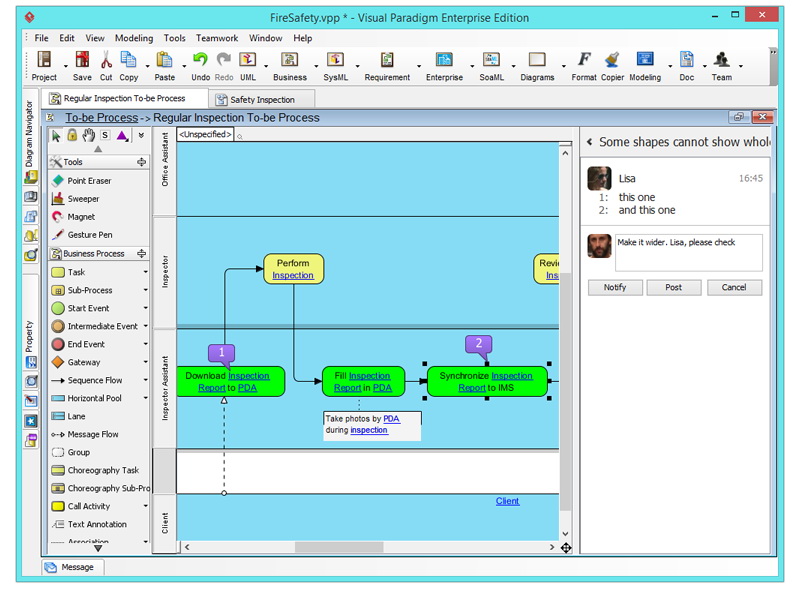800x590 pixels.
Task: Select the Text Annotation shape
Action: 97,524
